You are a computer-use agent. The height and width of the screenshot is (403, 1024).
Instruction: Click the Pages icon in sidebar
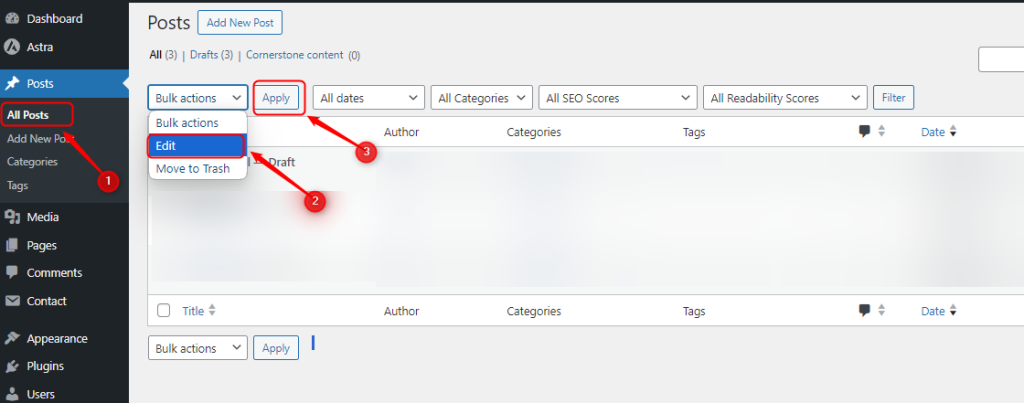[x=13, y=245]
